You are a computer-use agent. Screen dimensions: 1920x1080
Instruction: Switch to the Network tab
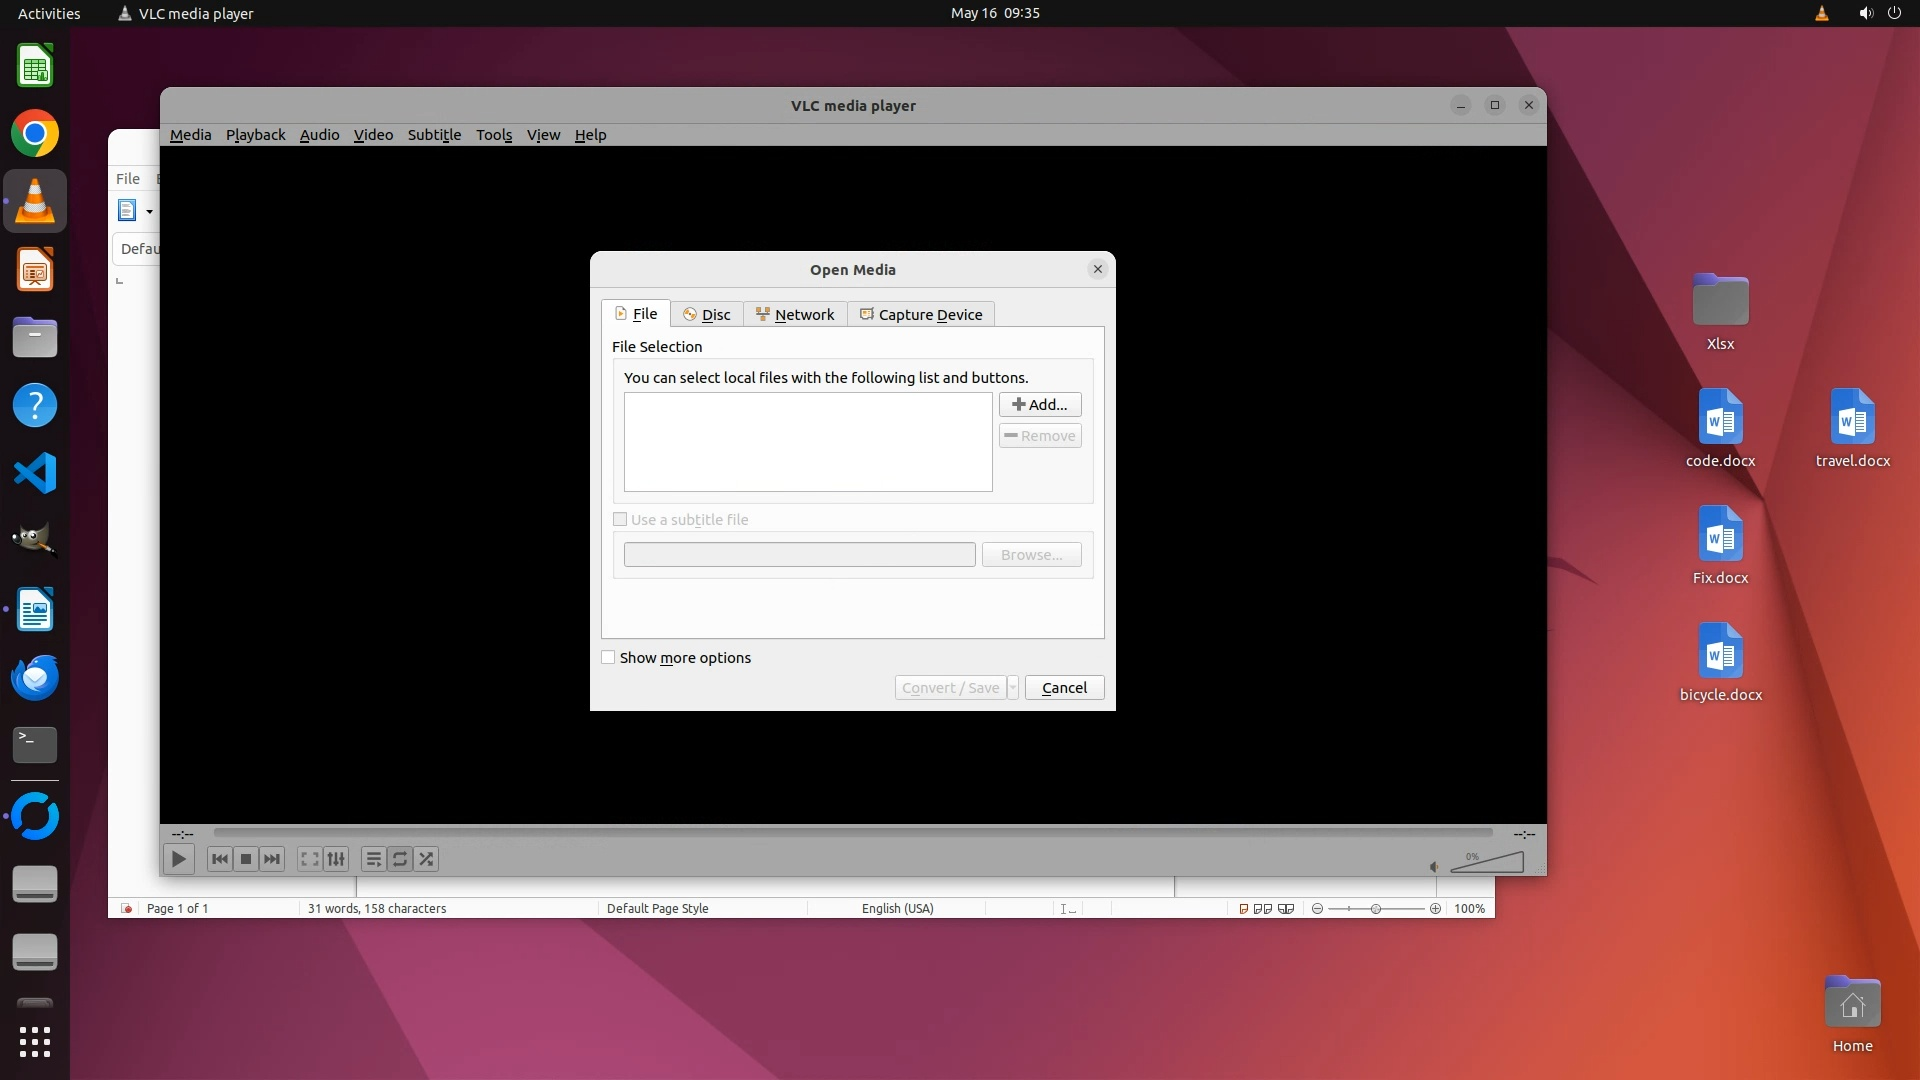[x=795, y=315]
